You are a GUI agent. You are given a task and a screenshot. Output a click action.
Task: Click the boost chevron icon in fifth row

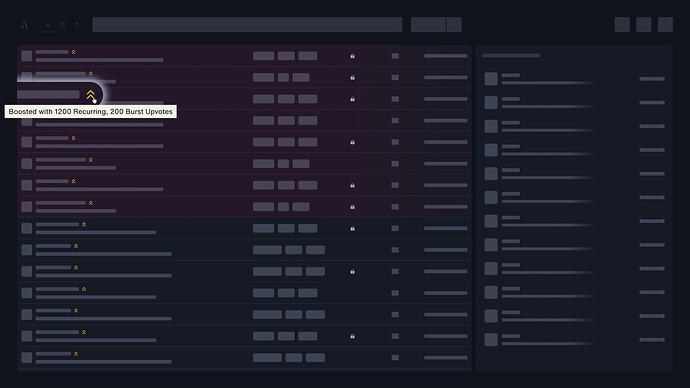tap(73, 138)
